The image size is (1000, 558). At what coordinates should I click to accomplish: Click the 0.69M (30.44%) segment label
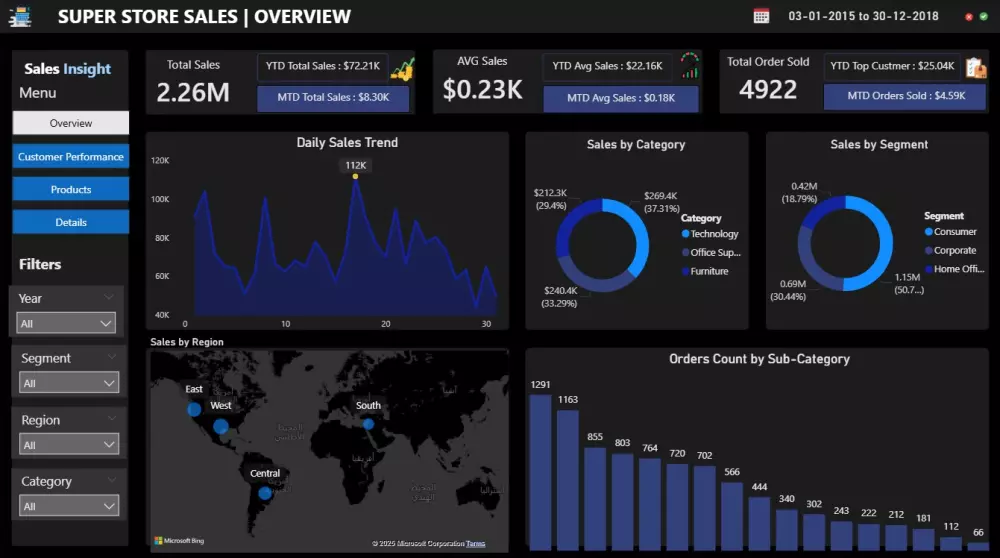click(x=788, y=290)
